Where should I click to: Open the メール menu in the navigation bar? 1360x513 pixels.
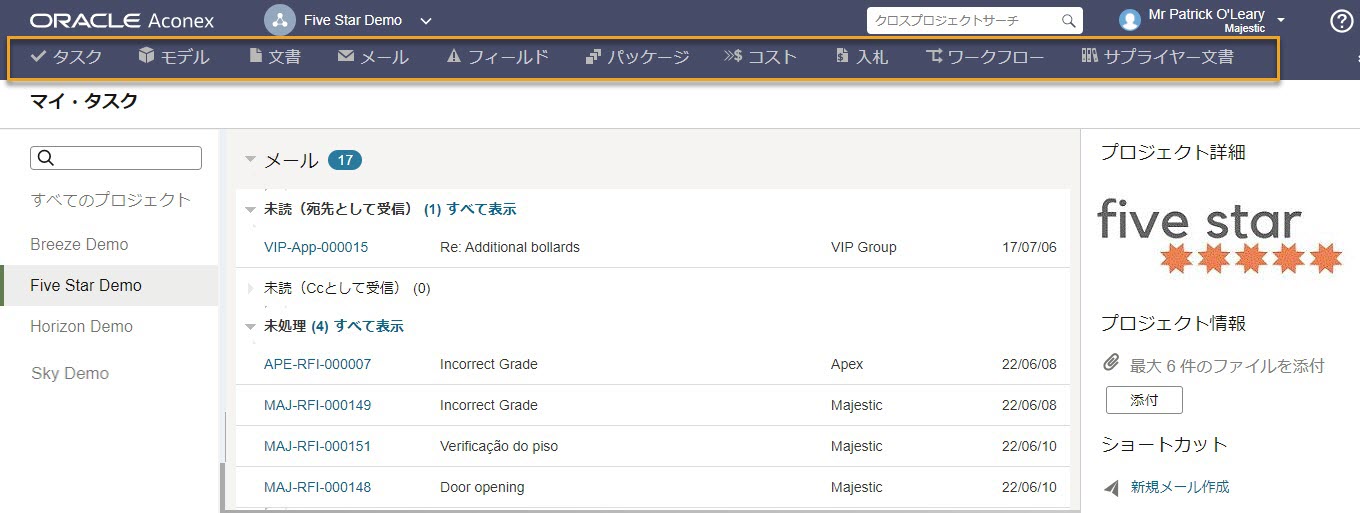tap(373, 57)
